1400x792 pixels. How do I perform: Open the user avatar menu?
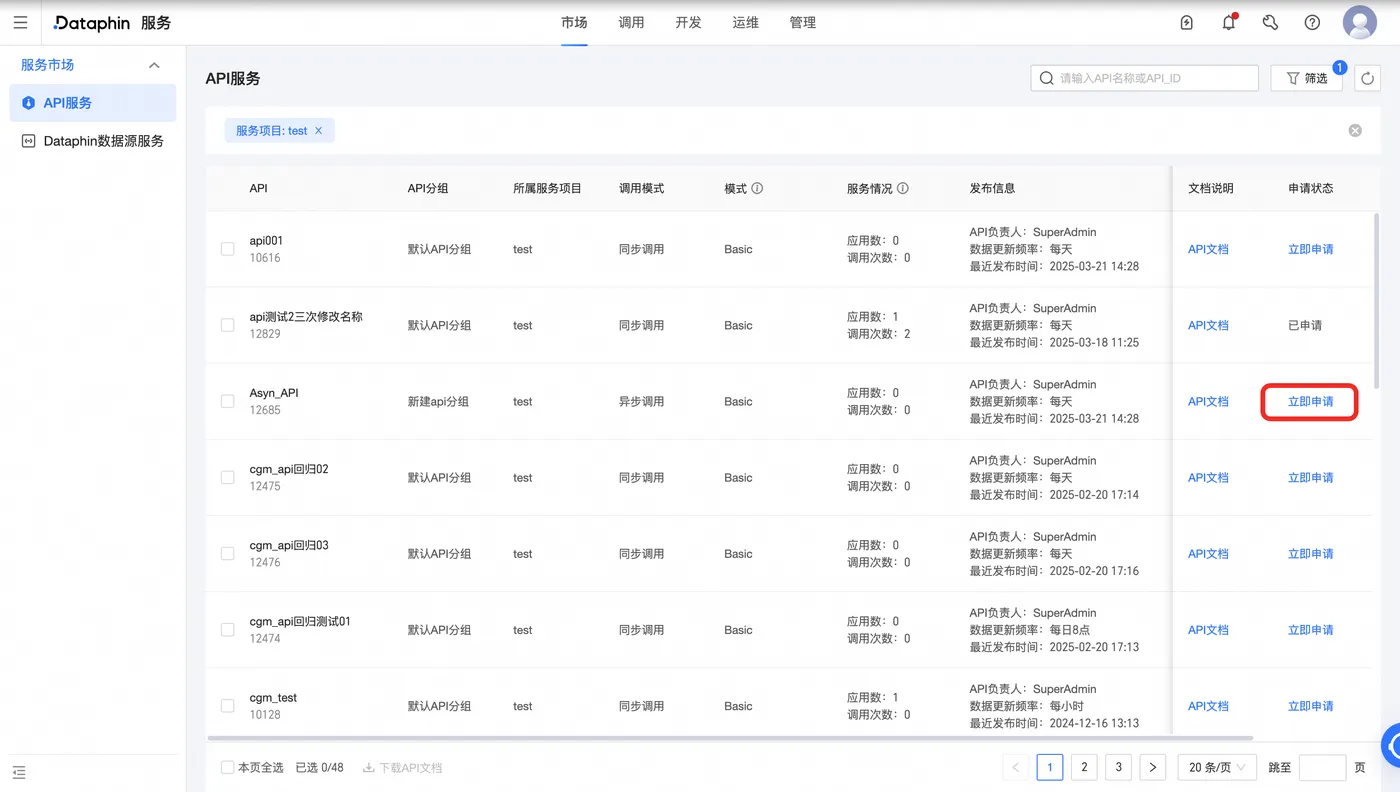[1360, 22]
